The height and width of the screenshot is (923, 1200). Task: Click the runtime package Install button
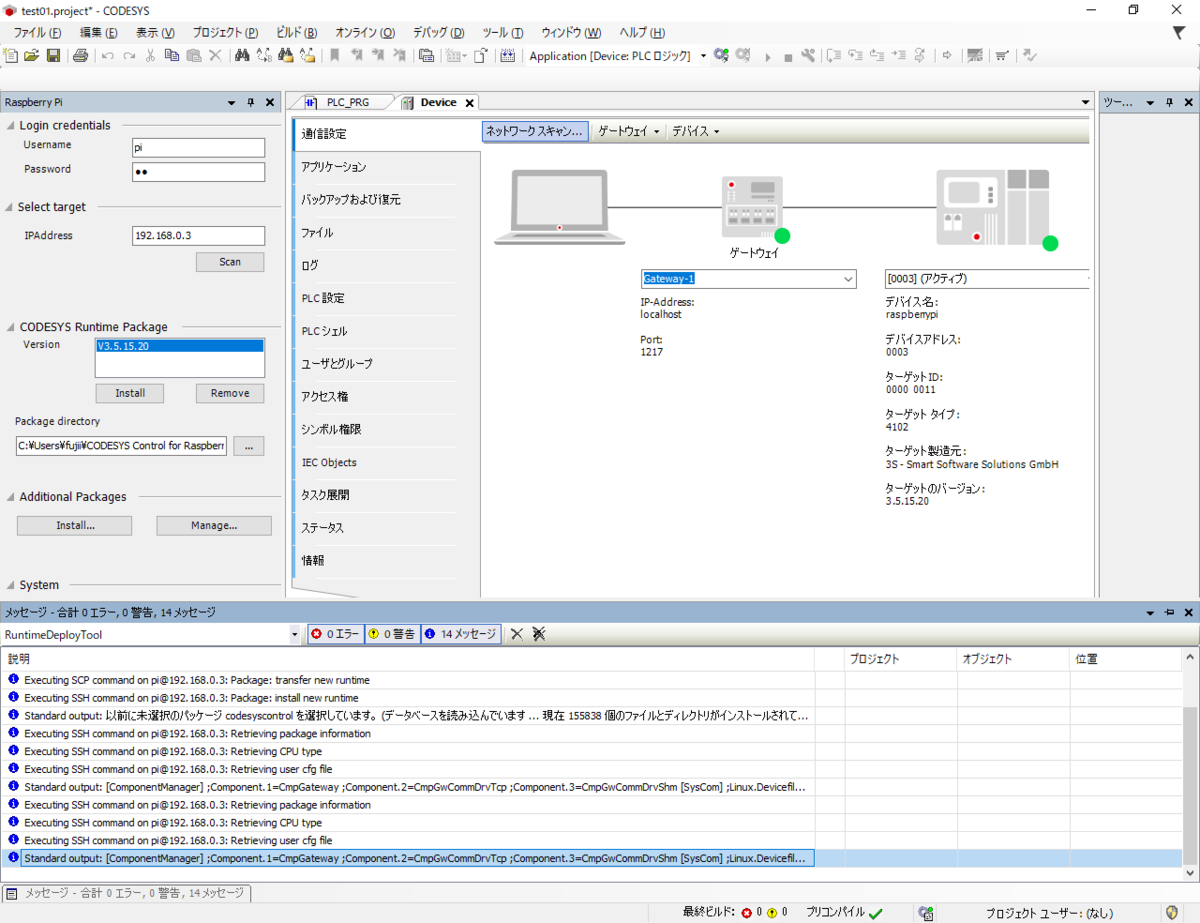coord(130,393)
